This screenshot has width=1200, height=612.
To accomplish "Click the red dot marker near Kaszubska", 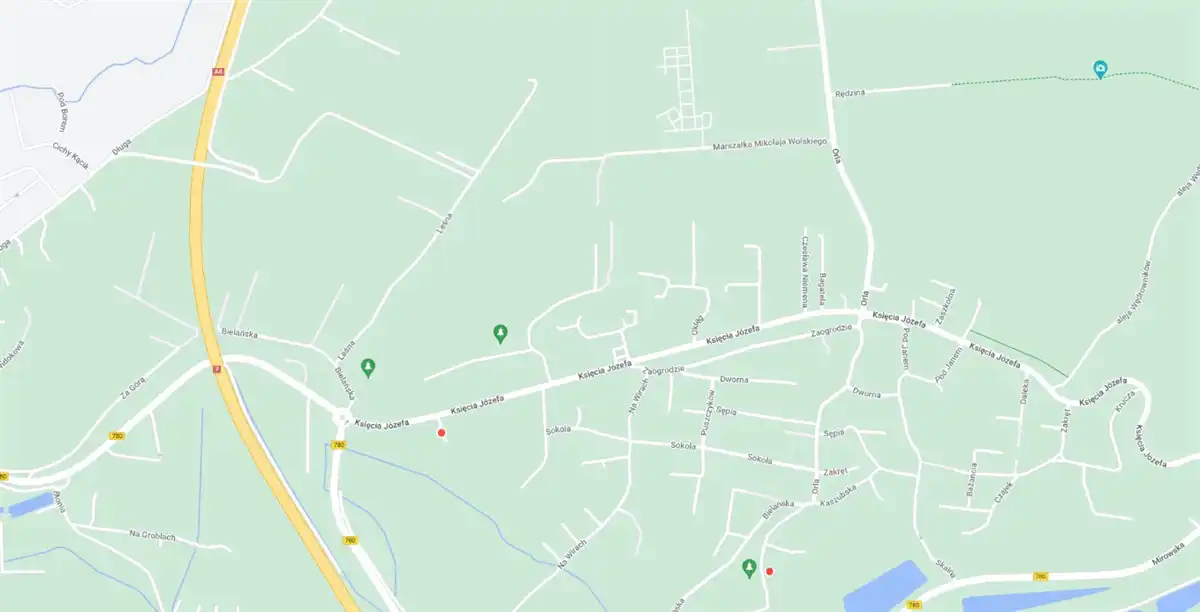I will [769, 571].
